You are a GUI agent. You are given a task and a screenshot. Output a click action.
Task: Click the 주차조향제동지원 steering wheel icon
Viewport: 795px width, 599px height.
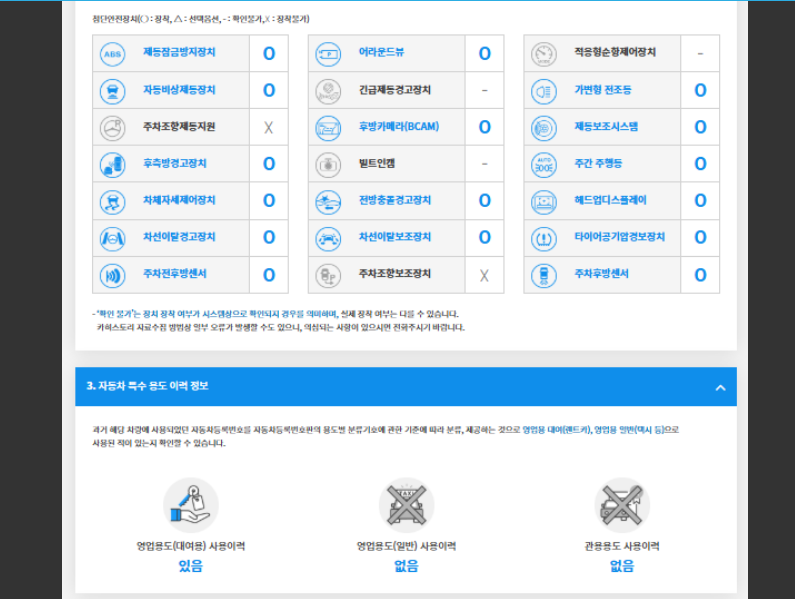[x=113, y=128]
